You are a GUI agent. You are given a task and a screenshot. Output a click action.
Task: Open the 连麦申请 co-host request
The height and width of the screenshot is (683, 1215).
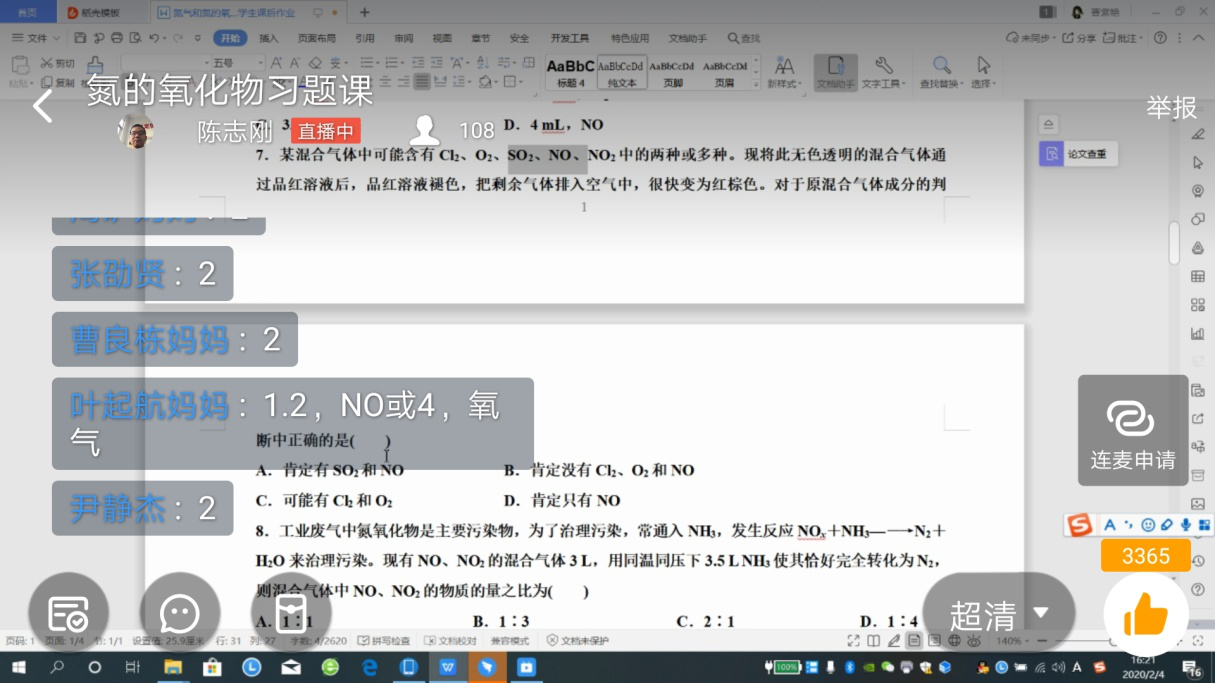[1133, 431]
